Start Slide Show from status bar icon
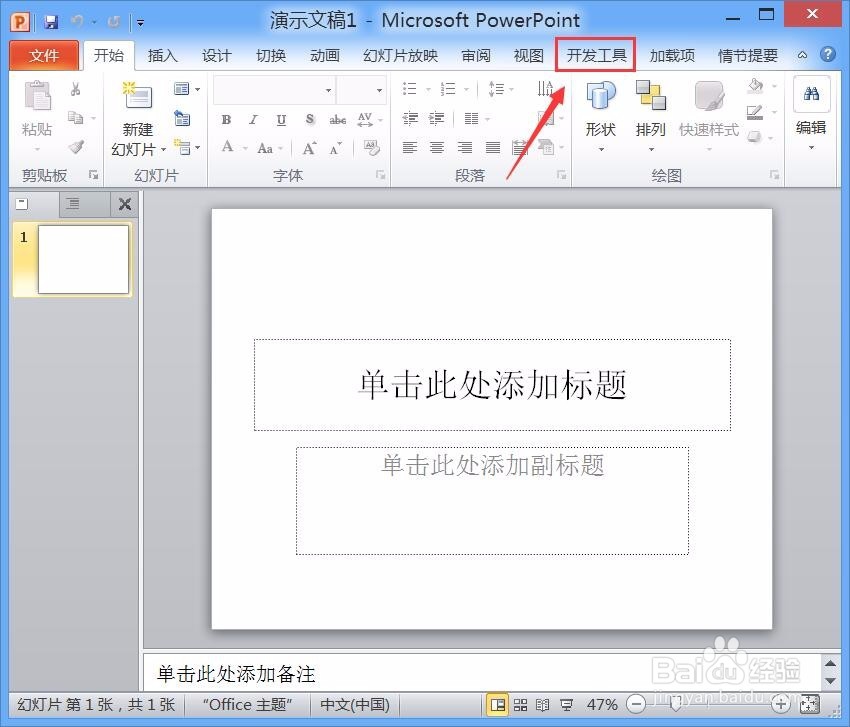Image resolution: width=850 pixels, height=727 pixels. coord(567,703)
